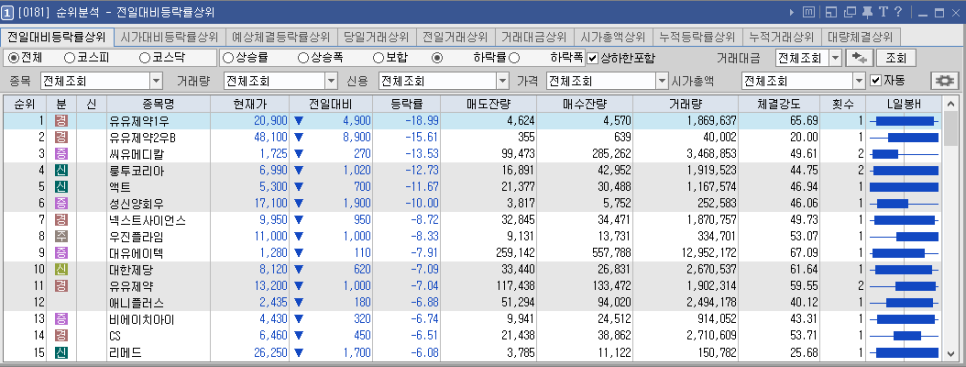Image resolution: width=966 pixels, height=367 pixels.
Task: Sort by the 등락률 column header
Action: 407,104
